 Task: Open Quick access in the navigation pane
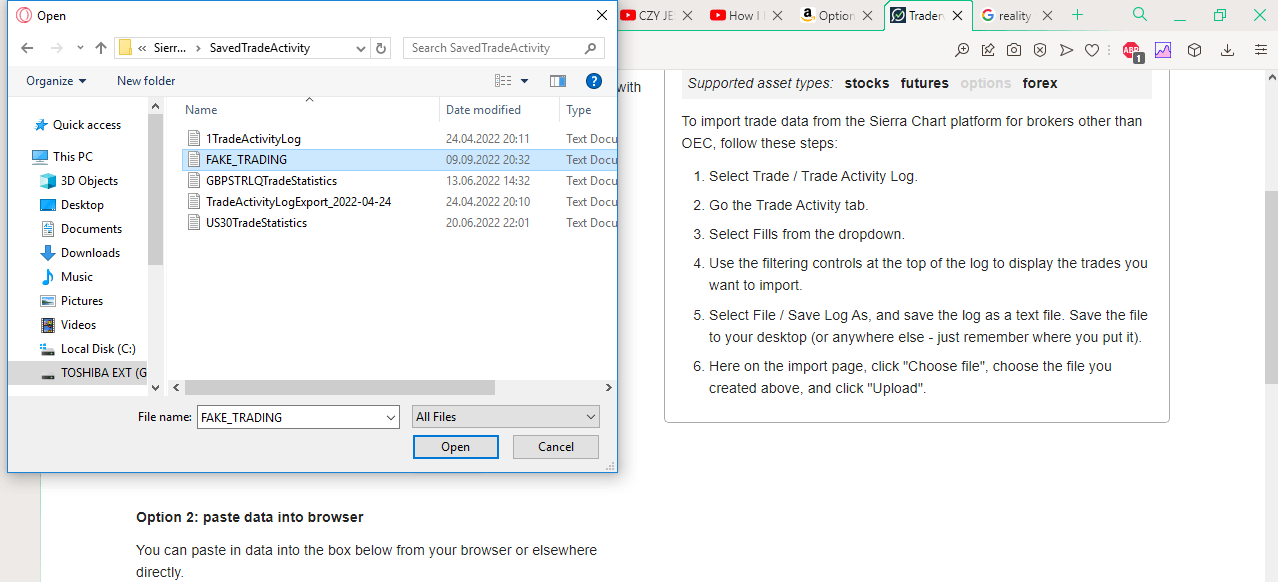[87, 125]
